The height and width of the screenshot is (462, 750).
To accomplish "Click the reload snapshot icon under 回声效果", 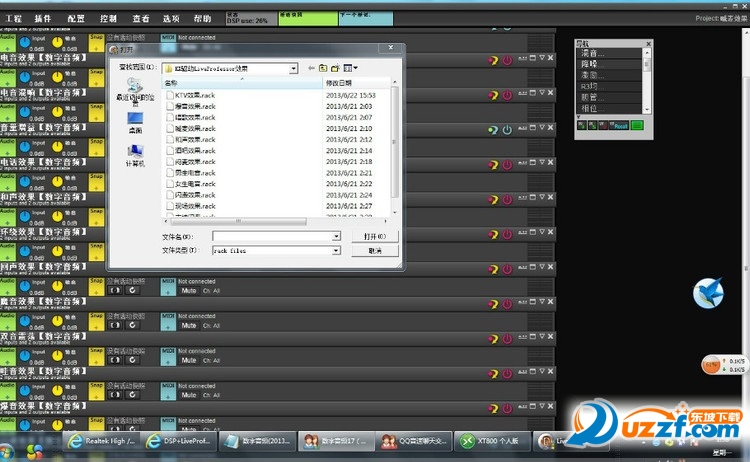I will pyautogui.click(x=132, y=290).
